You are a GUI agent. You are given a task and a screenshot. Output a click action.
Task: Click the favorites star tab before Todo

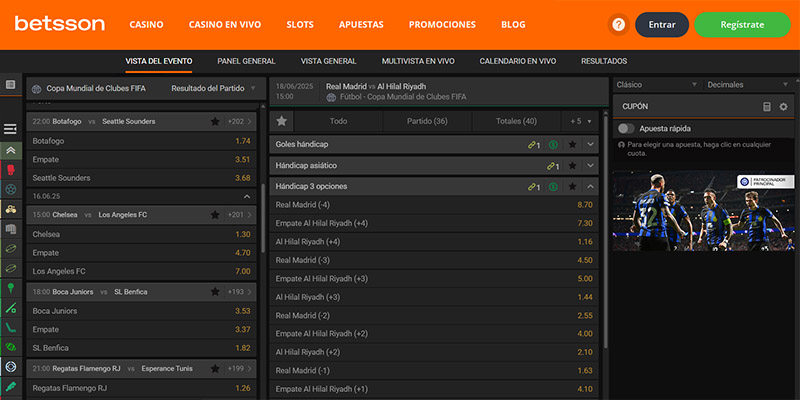pyautogui.click(x=282, y=121)
